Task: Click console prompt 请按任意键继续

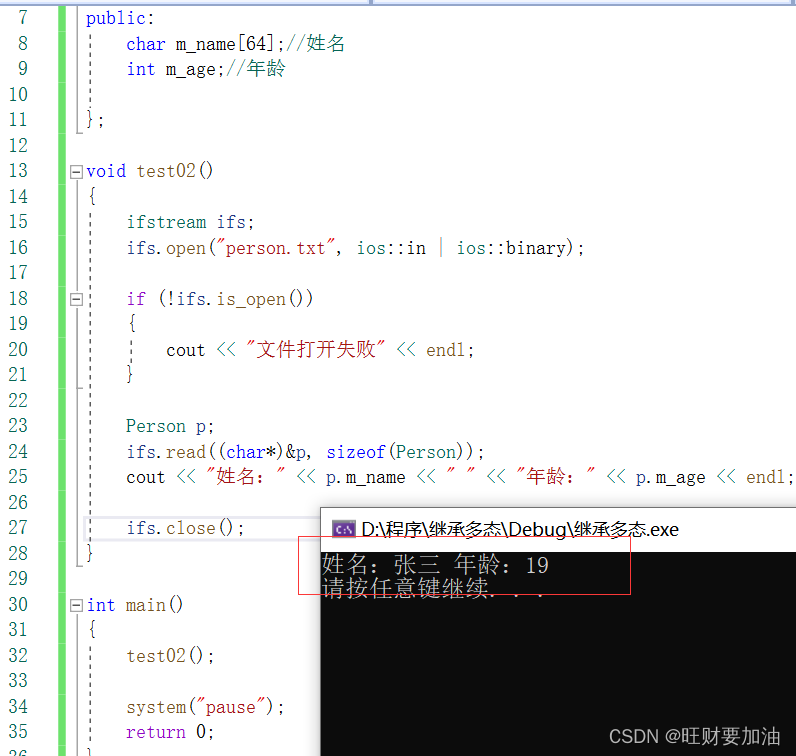Action: point(433,588)
